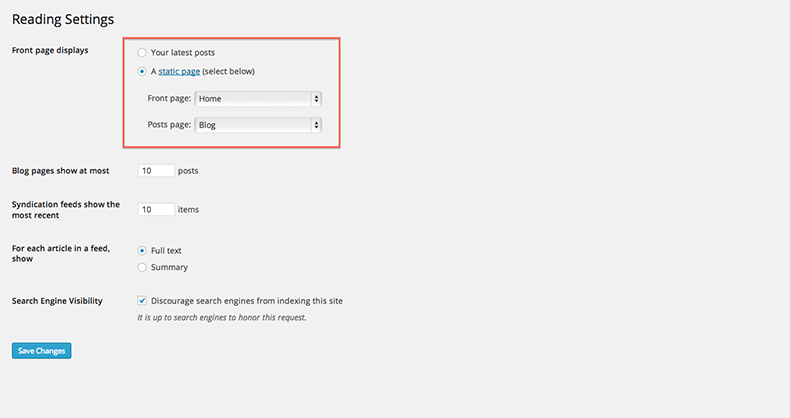Switch feed display to Summary radio button
790x418 pixels.
coord(142,267)
